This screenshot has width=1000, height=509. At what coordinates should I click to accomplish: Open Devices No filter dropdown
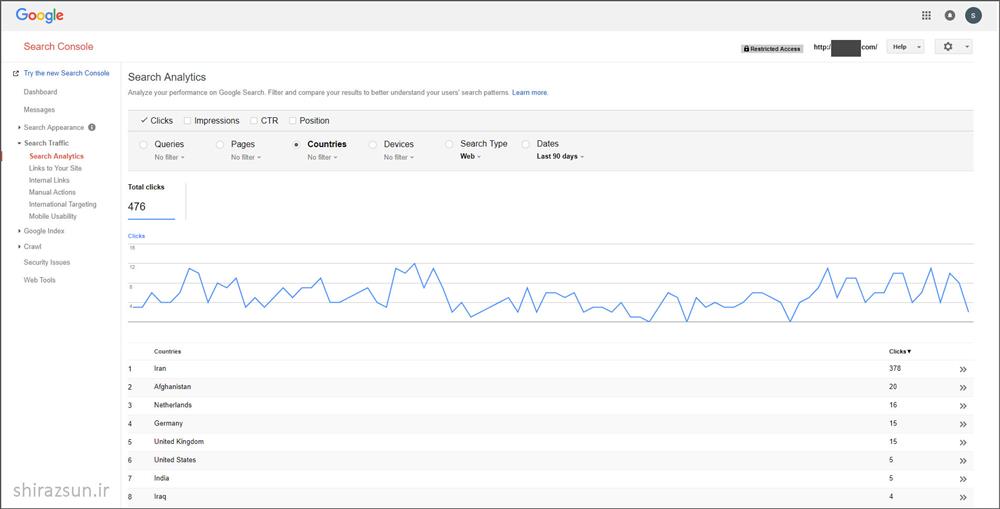click(x=399, y=157)
